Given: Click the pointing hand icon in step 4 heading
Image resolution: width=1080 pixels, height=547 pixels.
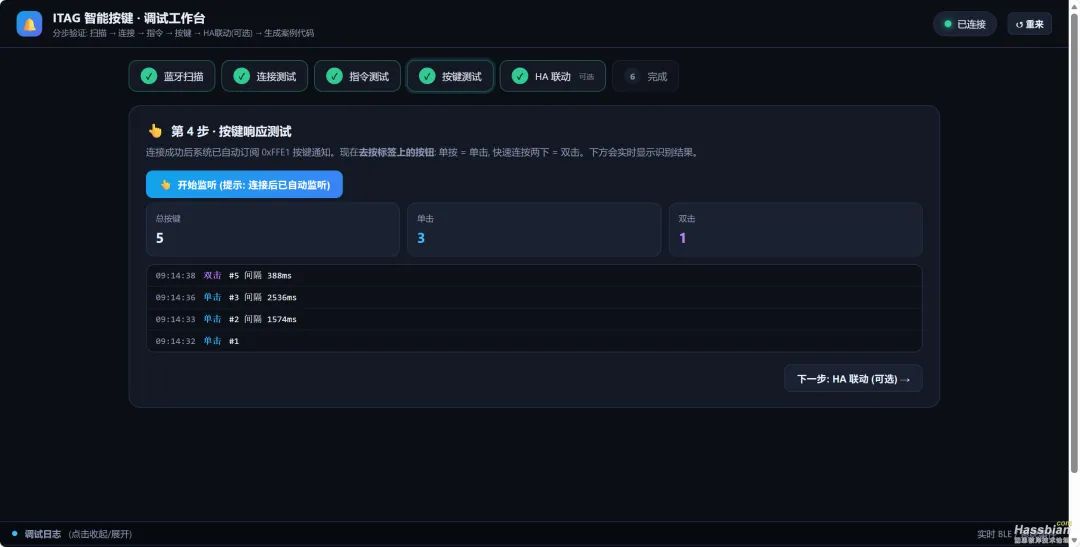Looking at the screenshot, I should click(155, 131).
